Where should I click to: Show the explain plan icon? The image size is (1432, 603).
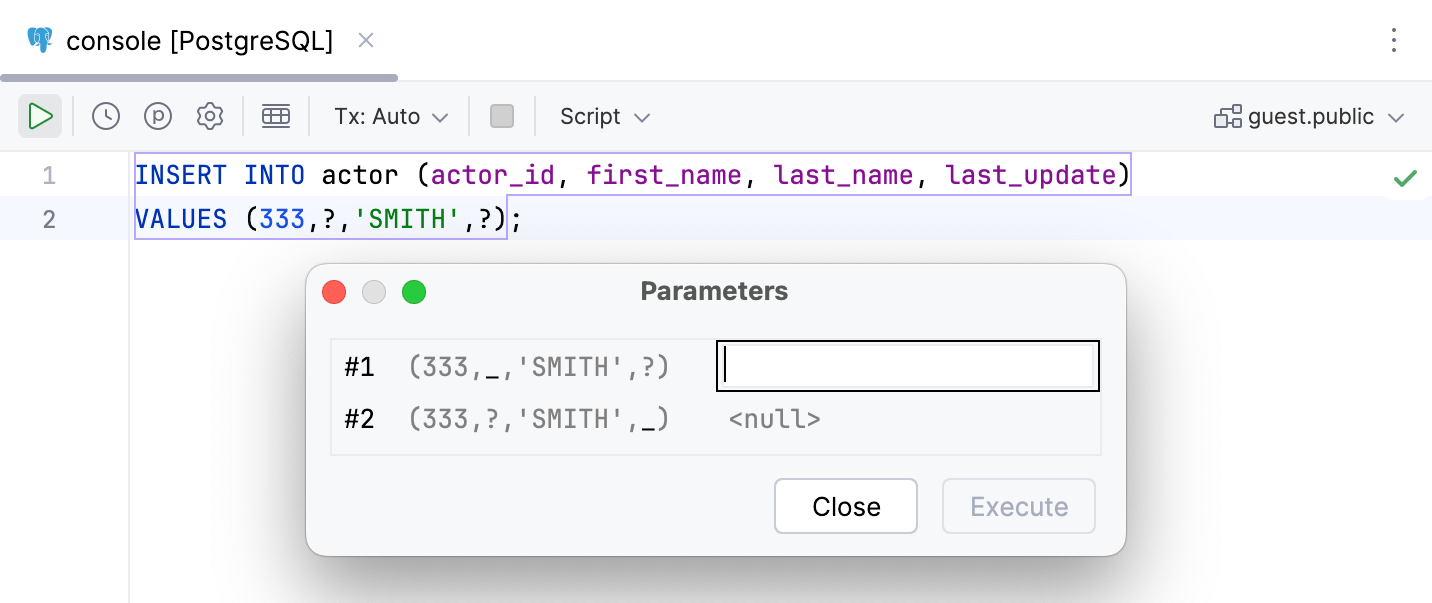pos(158,116)
